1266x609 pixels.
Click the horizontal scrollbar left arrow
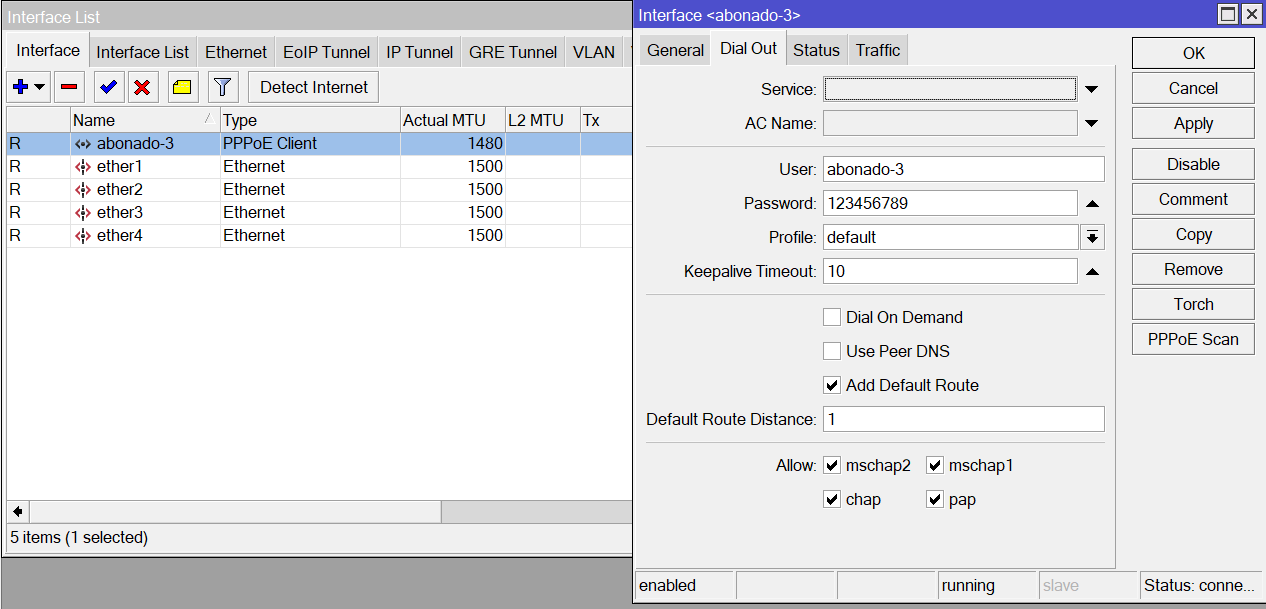coord(17,511)
